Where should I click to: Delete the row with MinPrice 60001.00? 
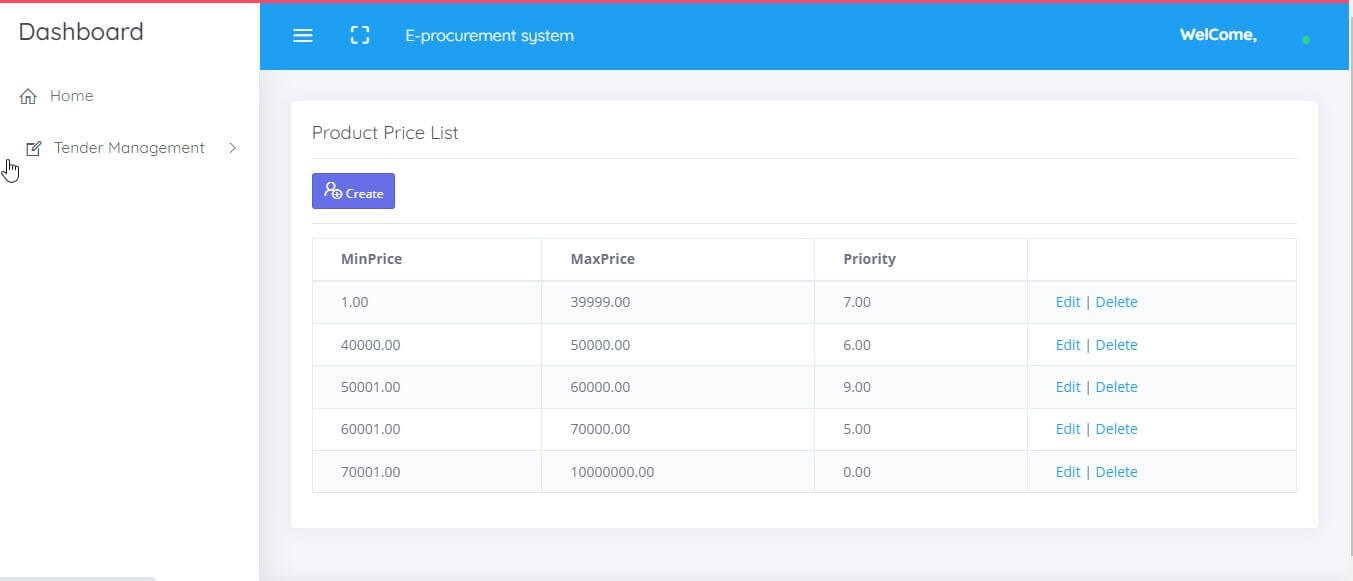tap(1116, 429)
